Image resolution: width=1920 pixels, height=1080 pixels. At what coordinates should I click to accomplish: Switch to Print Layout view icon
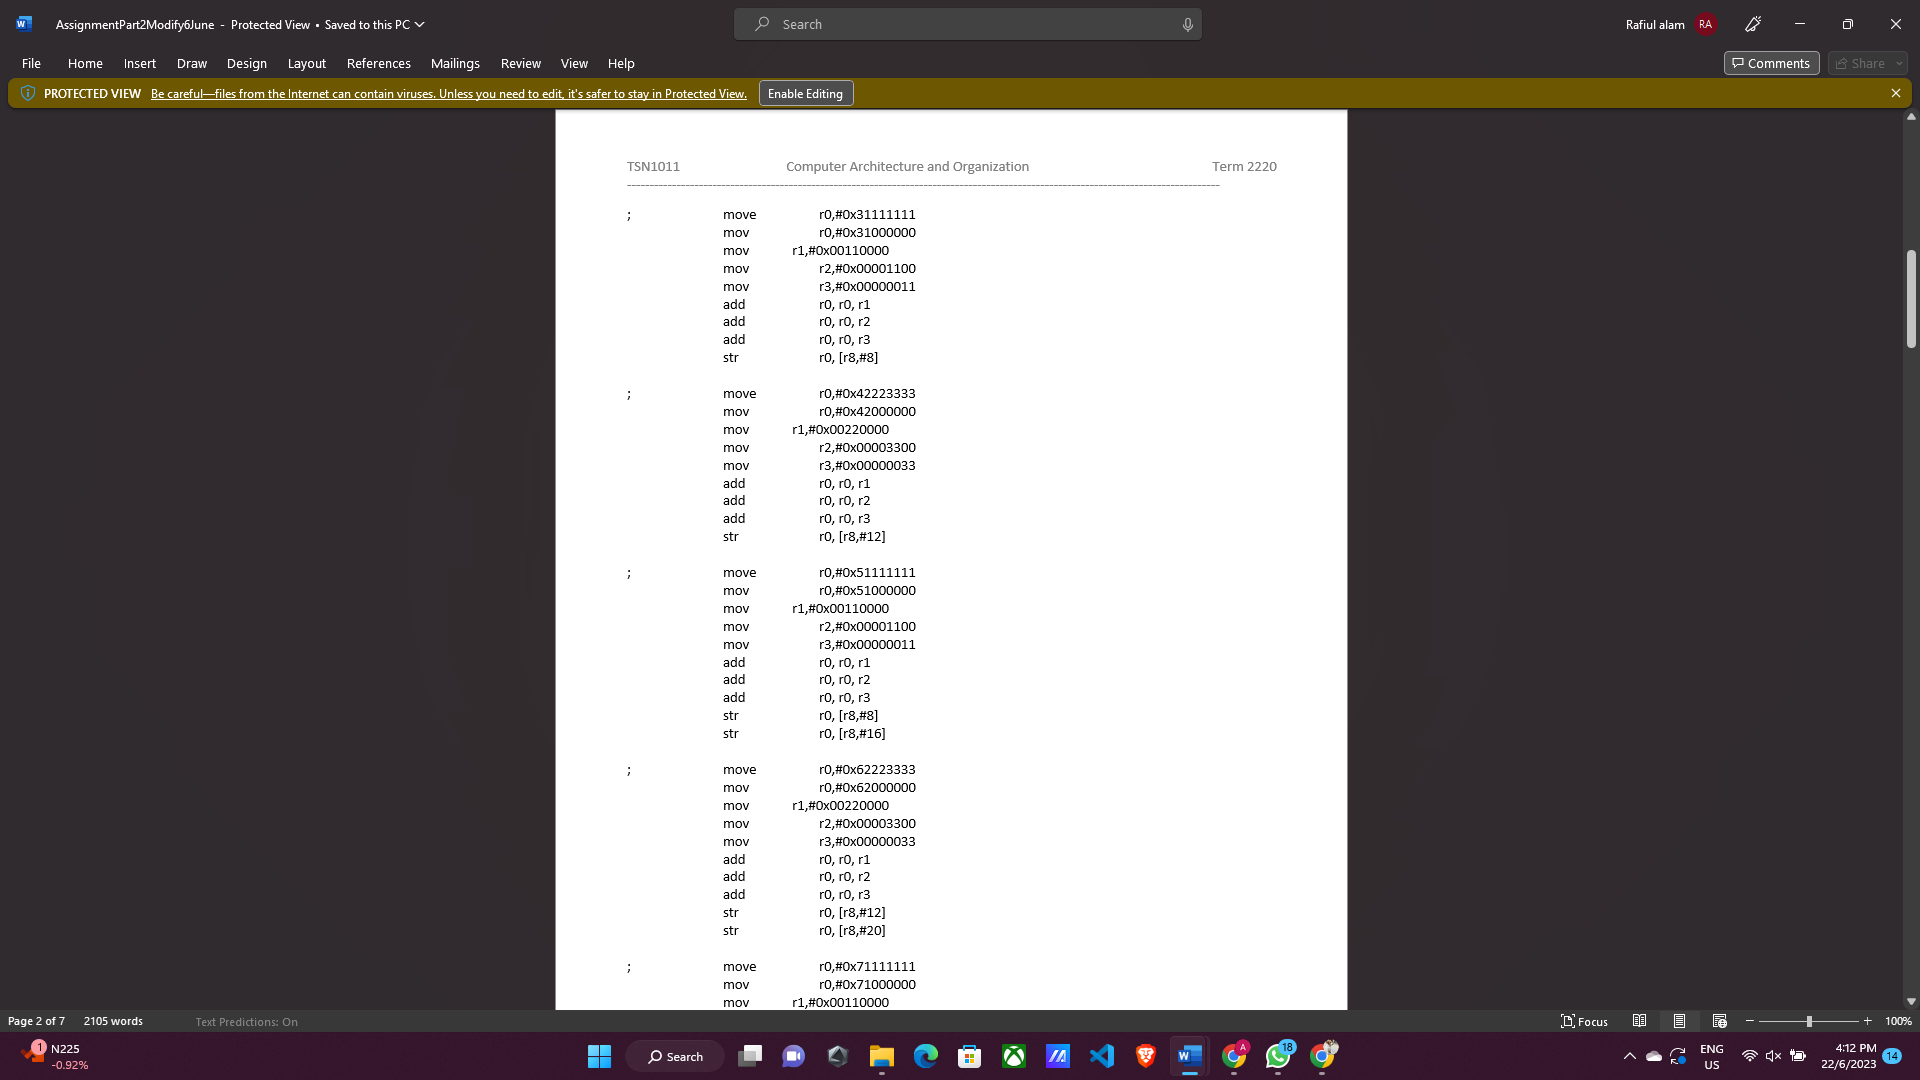(x=1679, y=1021)
